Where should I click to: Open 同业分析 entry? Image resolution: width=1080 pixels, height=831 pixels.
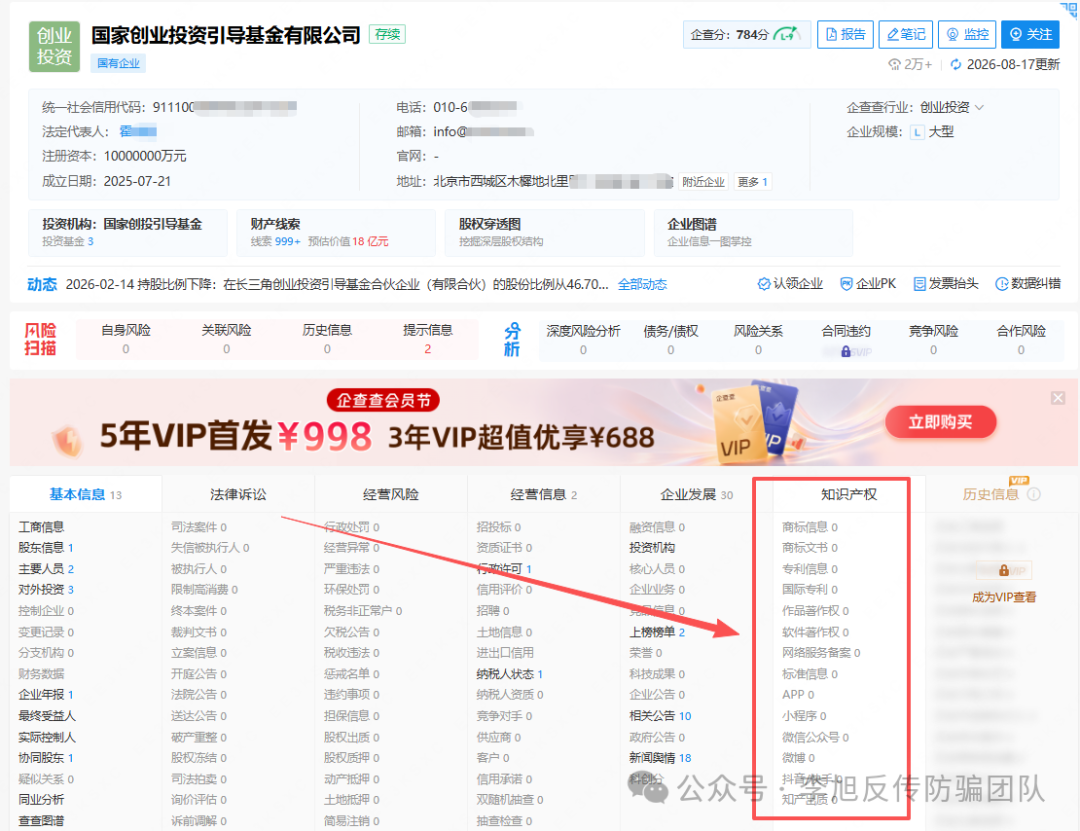click(41, 800)
